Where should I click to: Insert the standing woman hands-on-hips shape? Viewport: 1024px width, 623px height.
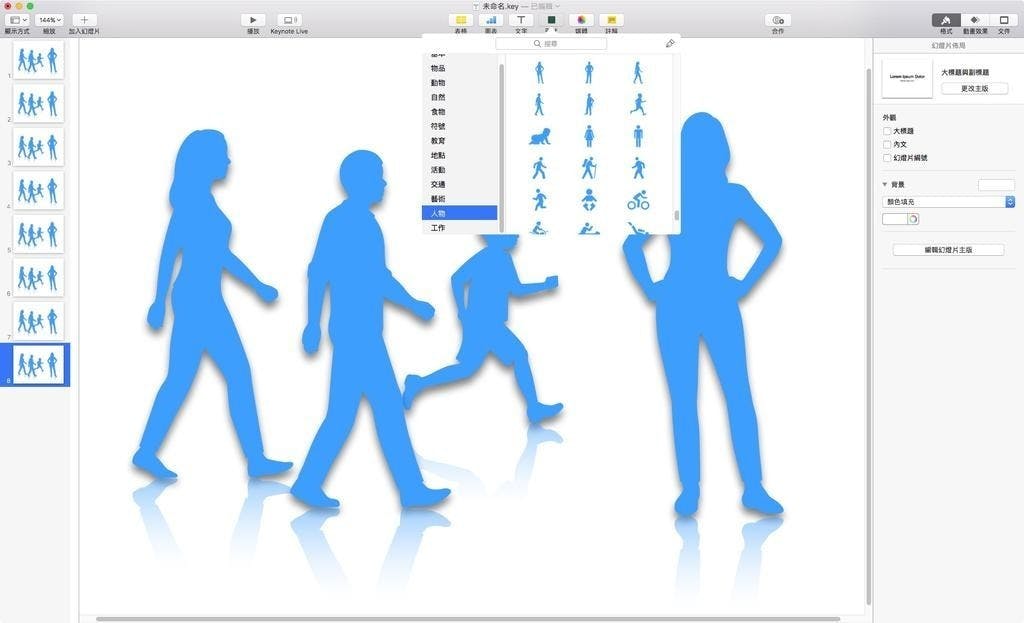coord(539,72)
